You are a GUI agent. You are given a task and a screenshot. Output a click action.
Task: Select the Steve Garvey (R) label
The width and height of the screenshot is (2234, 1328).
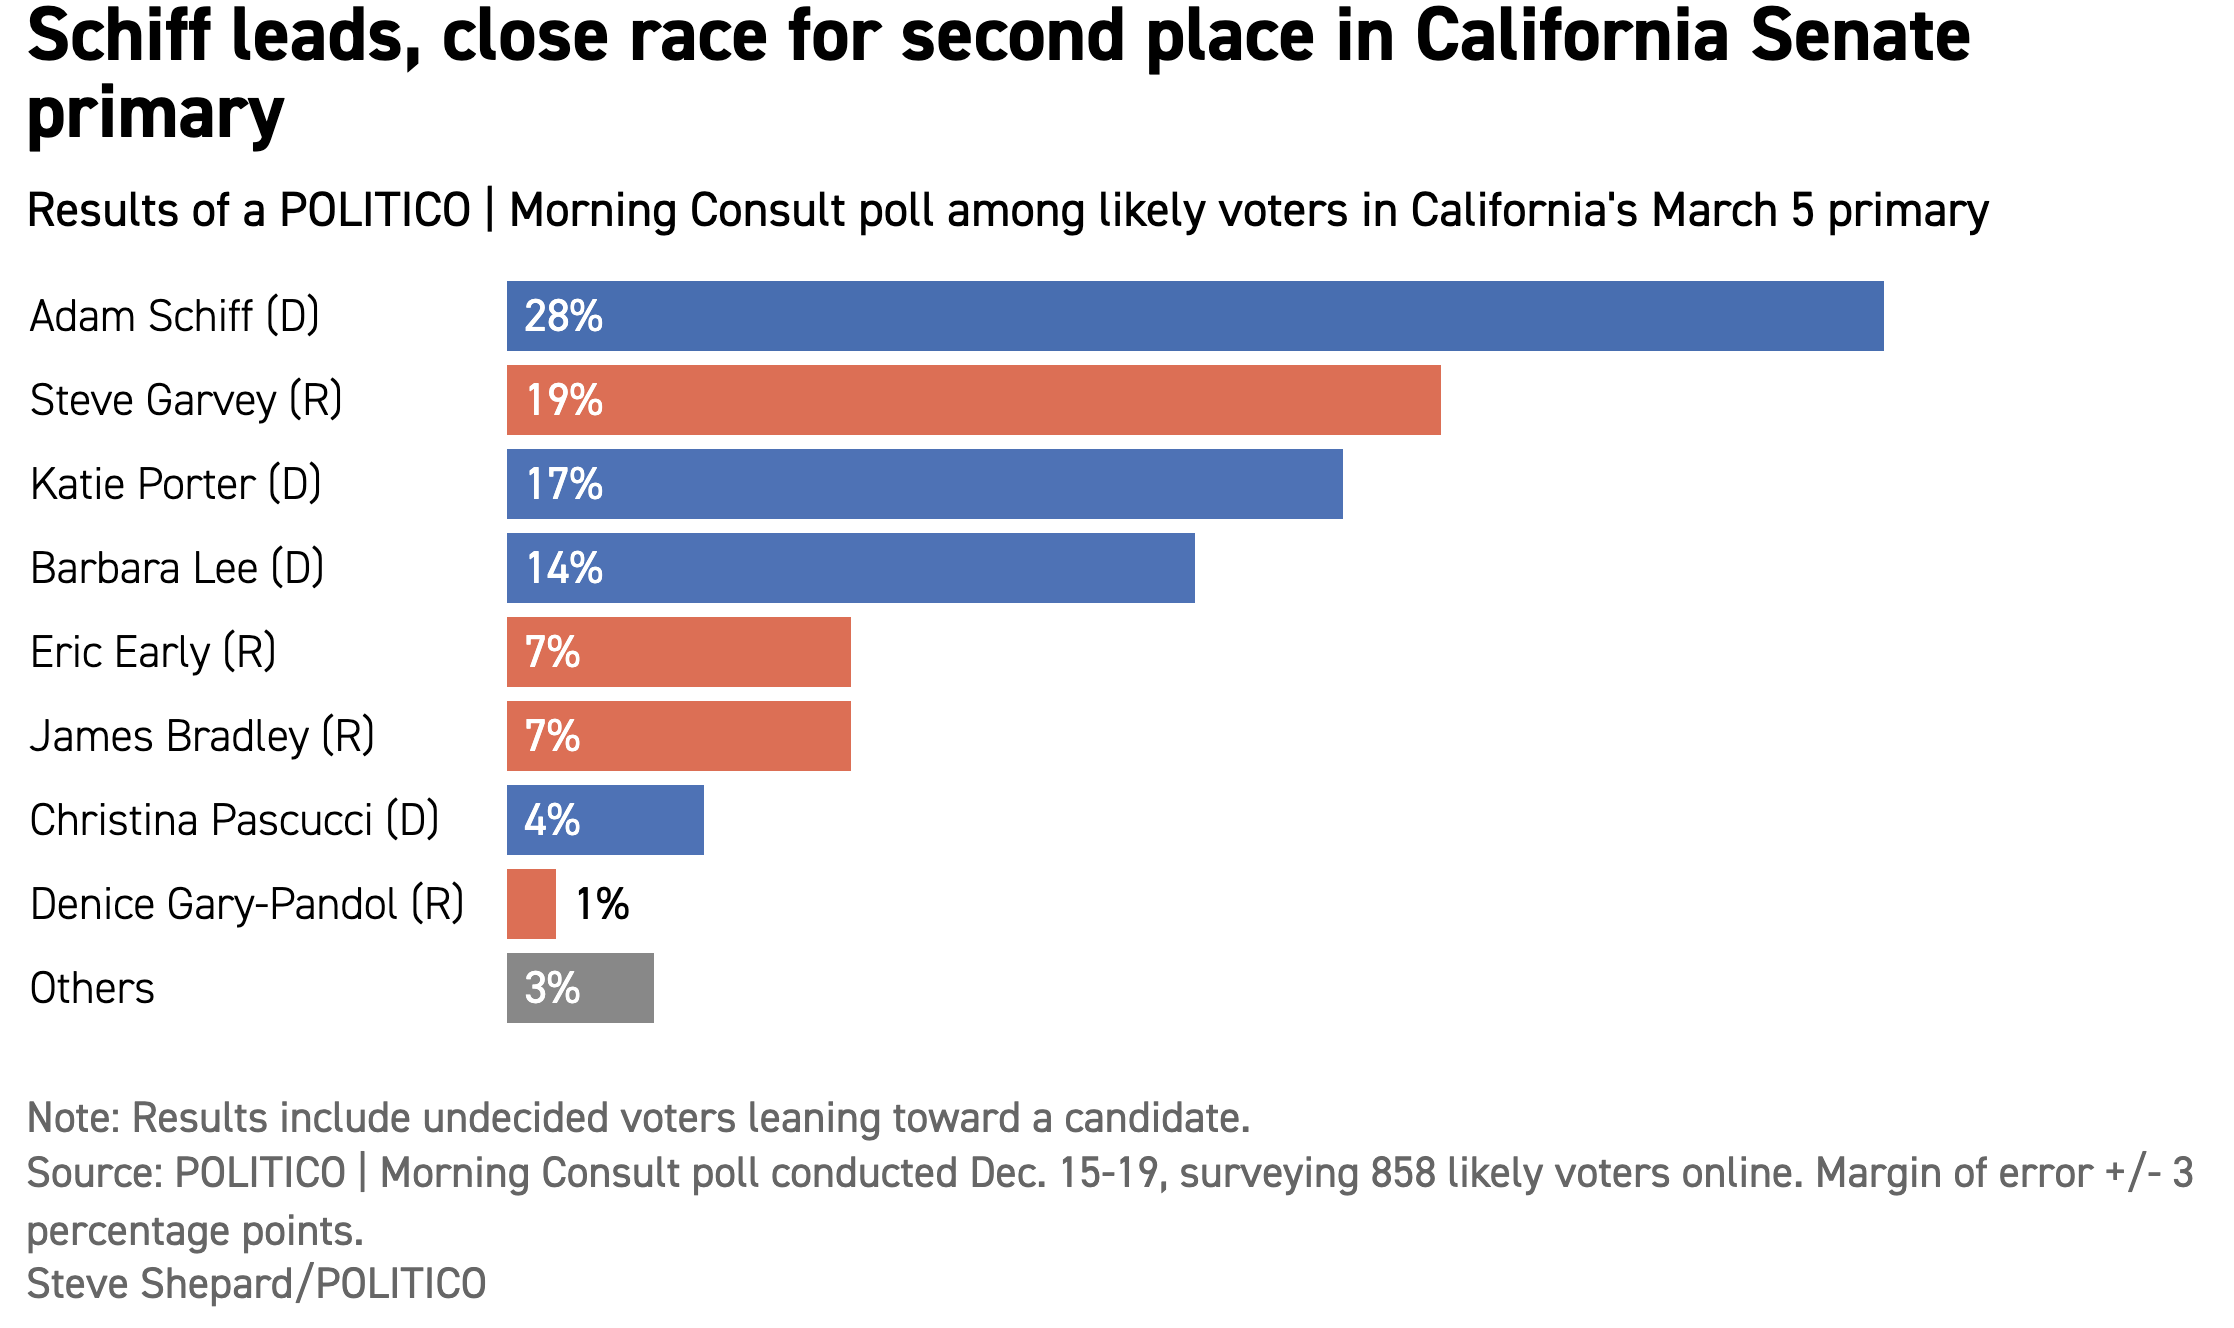186,400
